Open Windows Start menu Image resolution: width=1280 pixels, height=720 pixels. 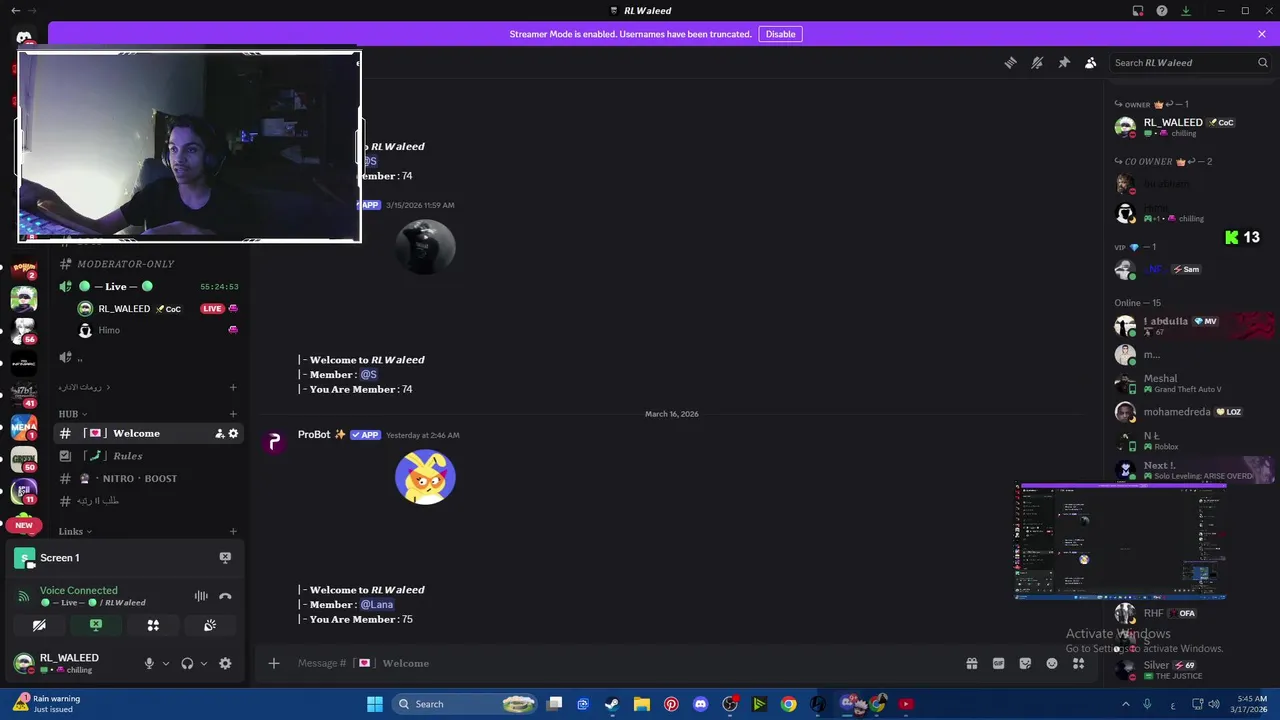375,704
